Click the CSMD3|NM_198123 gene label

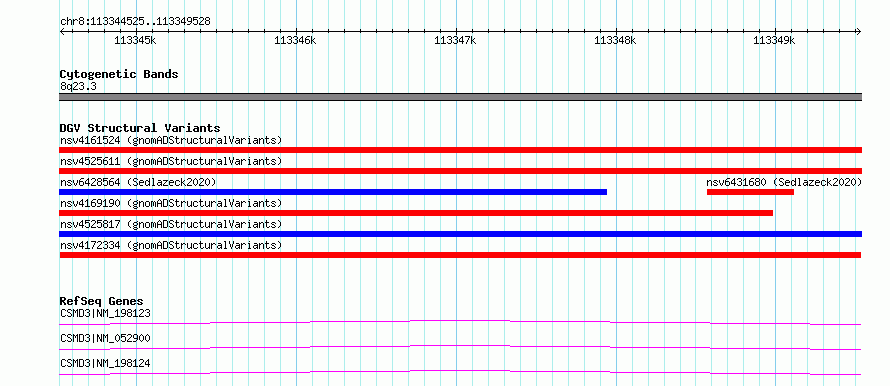click(105, 313)
